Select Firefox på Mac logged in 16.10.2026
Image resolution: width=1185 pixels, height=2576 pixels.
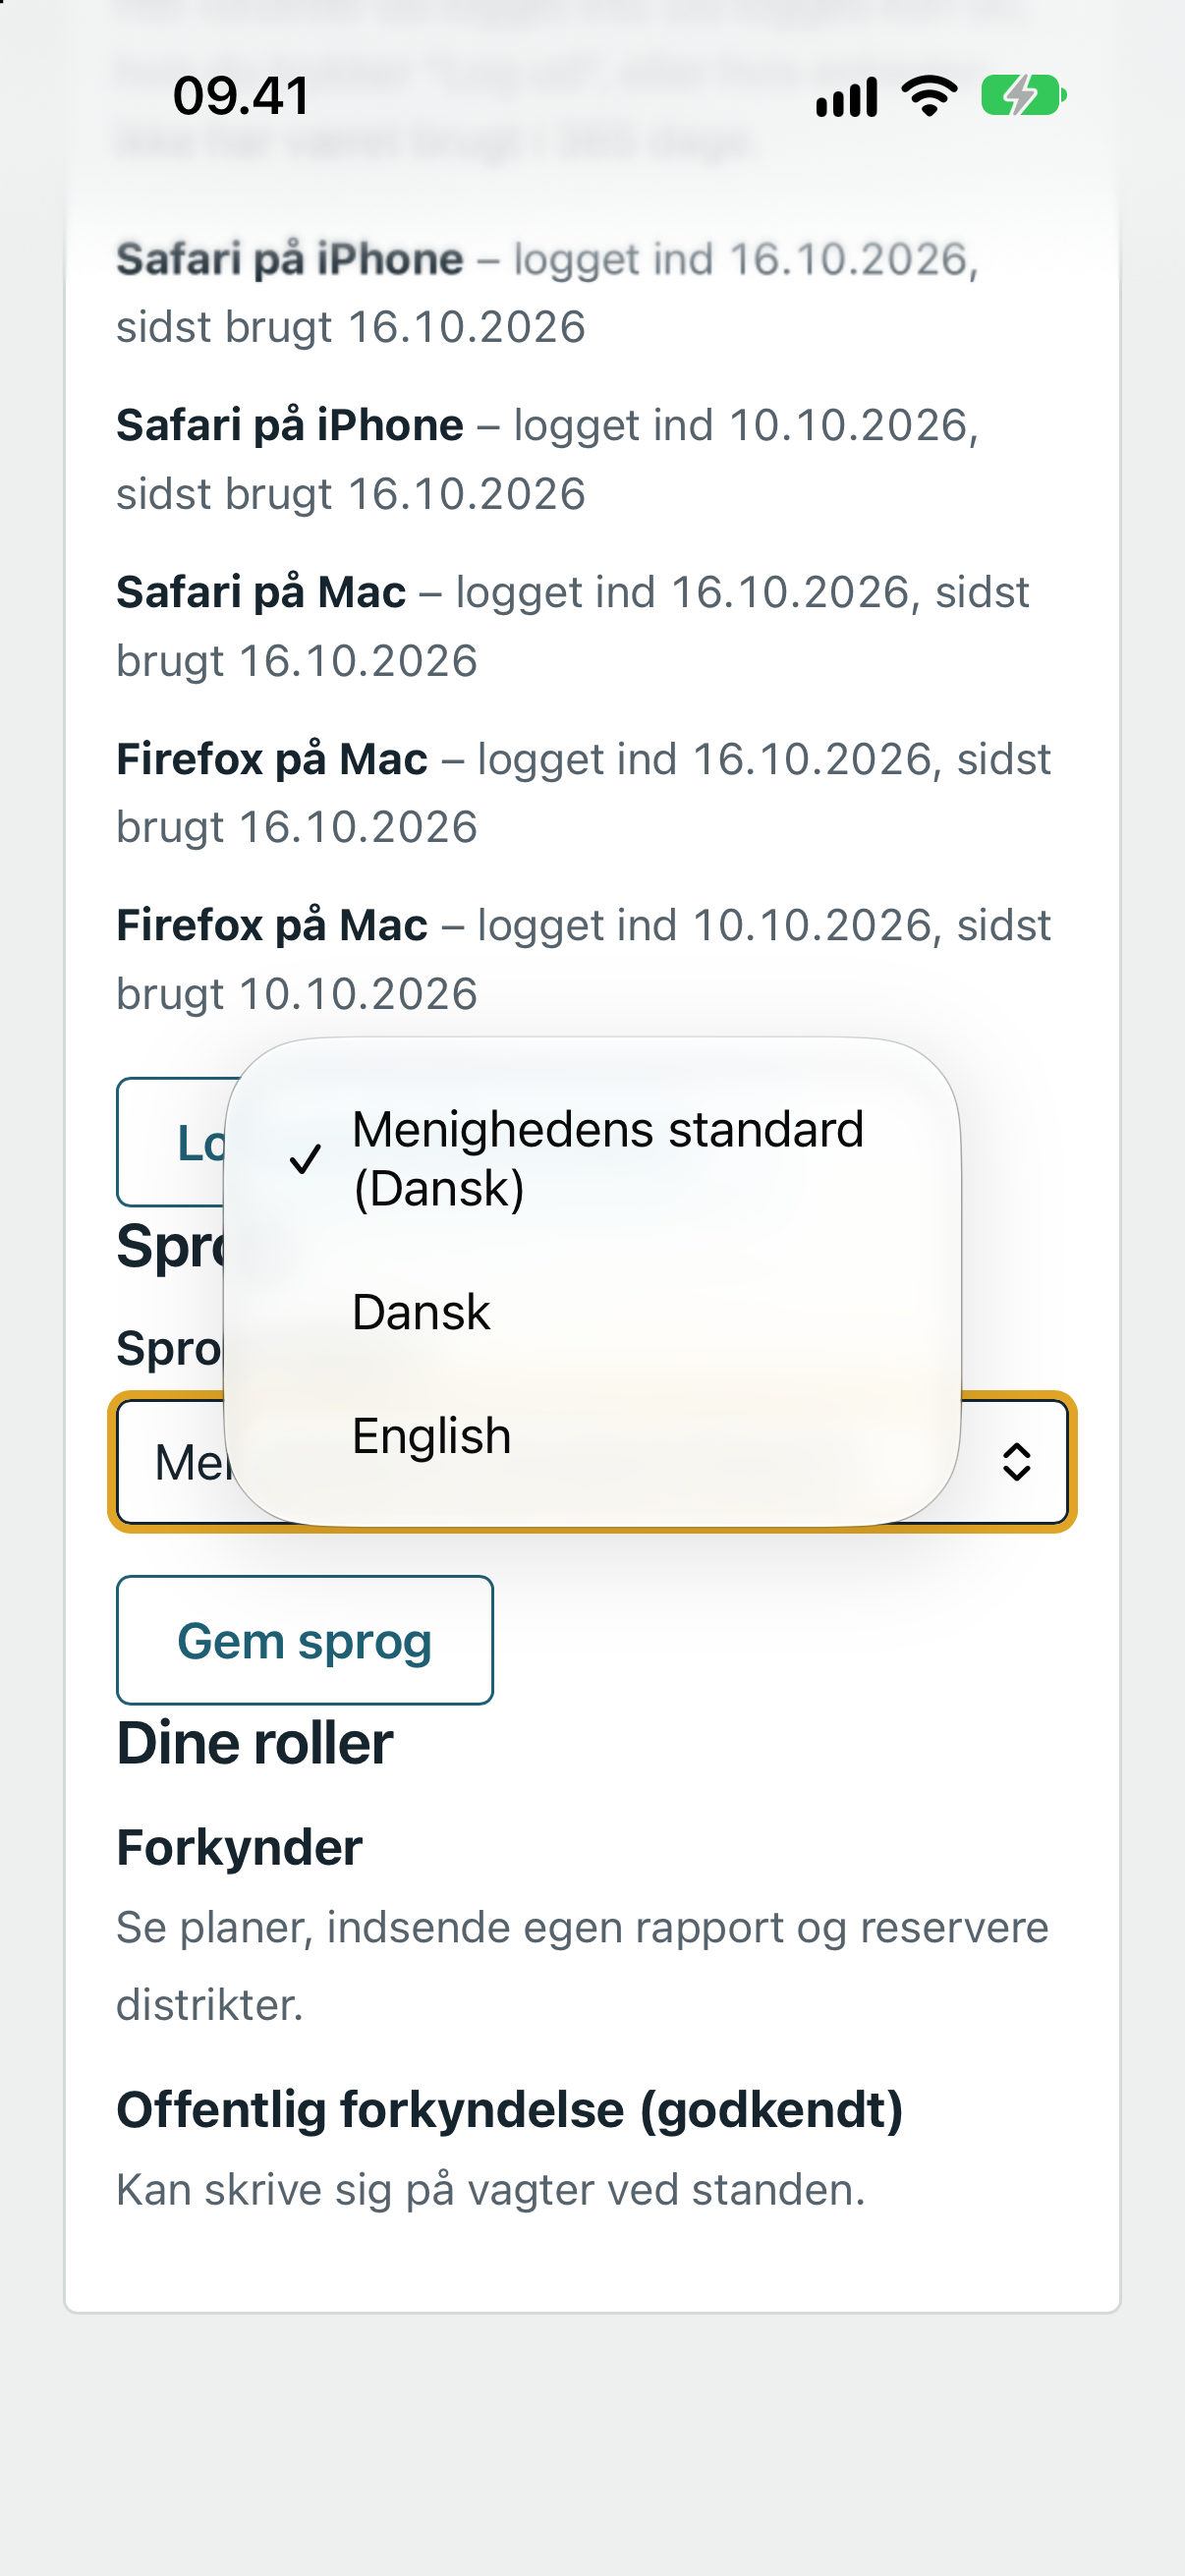point(583,793)
